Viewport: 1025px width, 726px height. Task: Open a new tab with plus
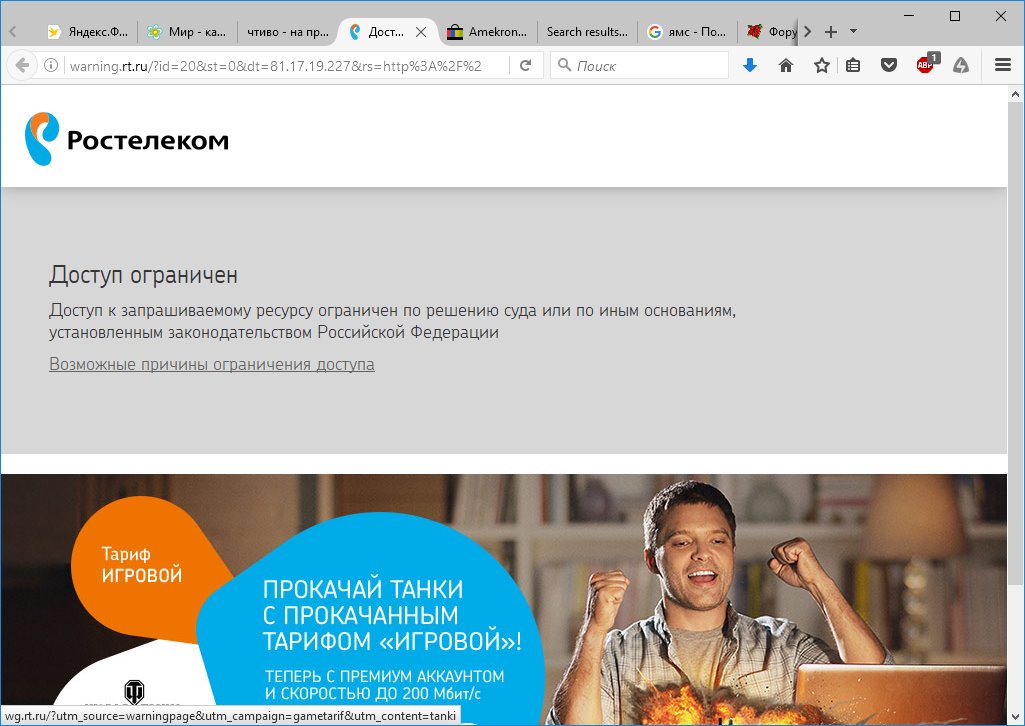click(x=831, y=31)
